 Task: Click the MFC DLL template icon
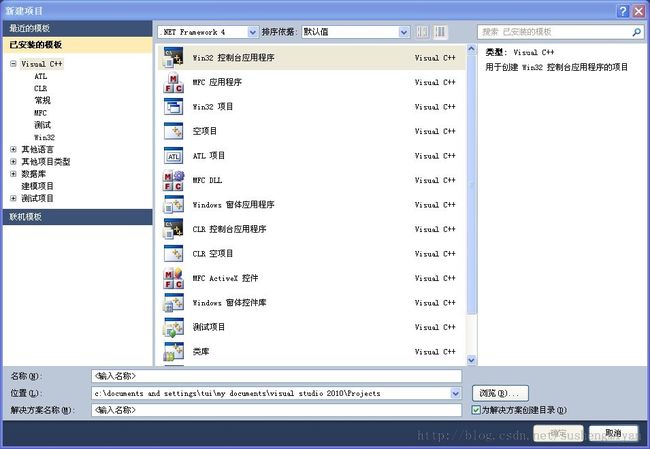(x=173, y=180)
